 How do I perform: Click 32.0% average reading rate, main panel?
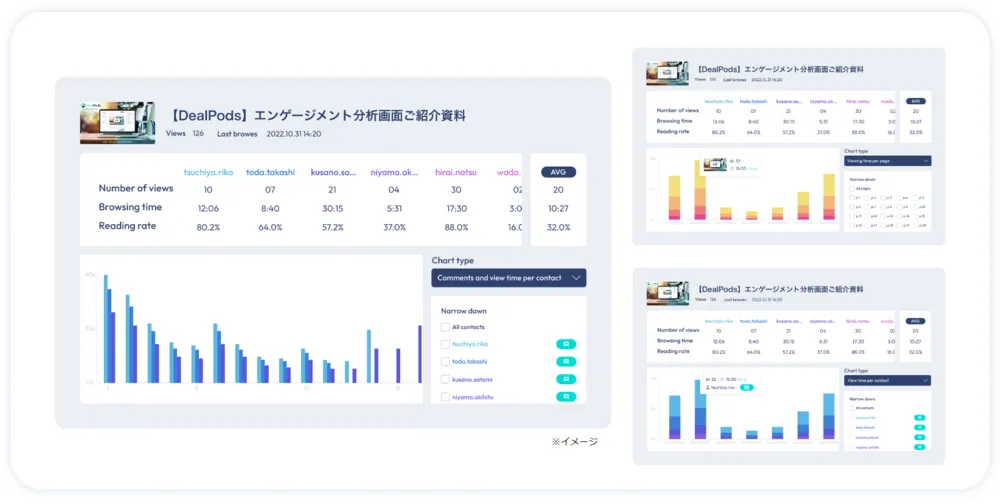click(558, 227)
